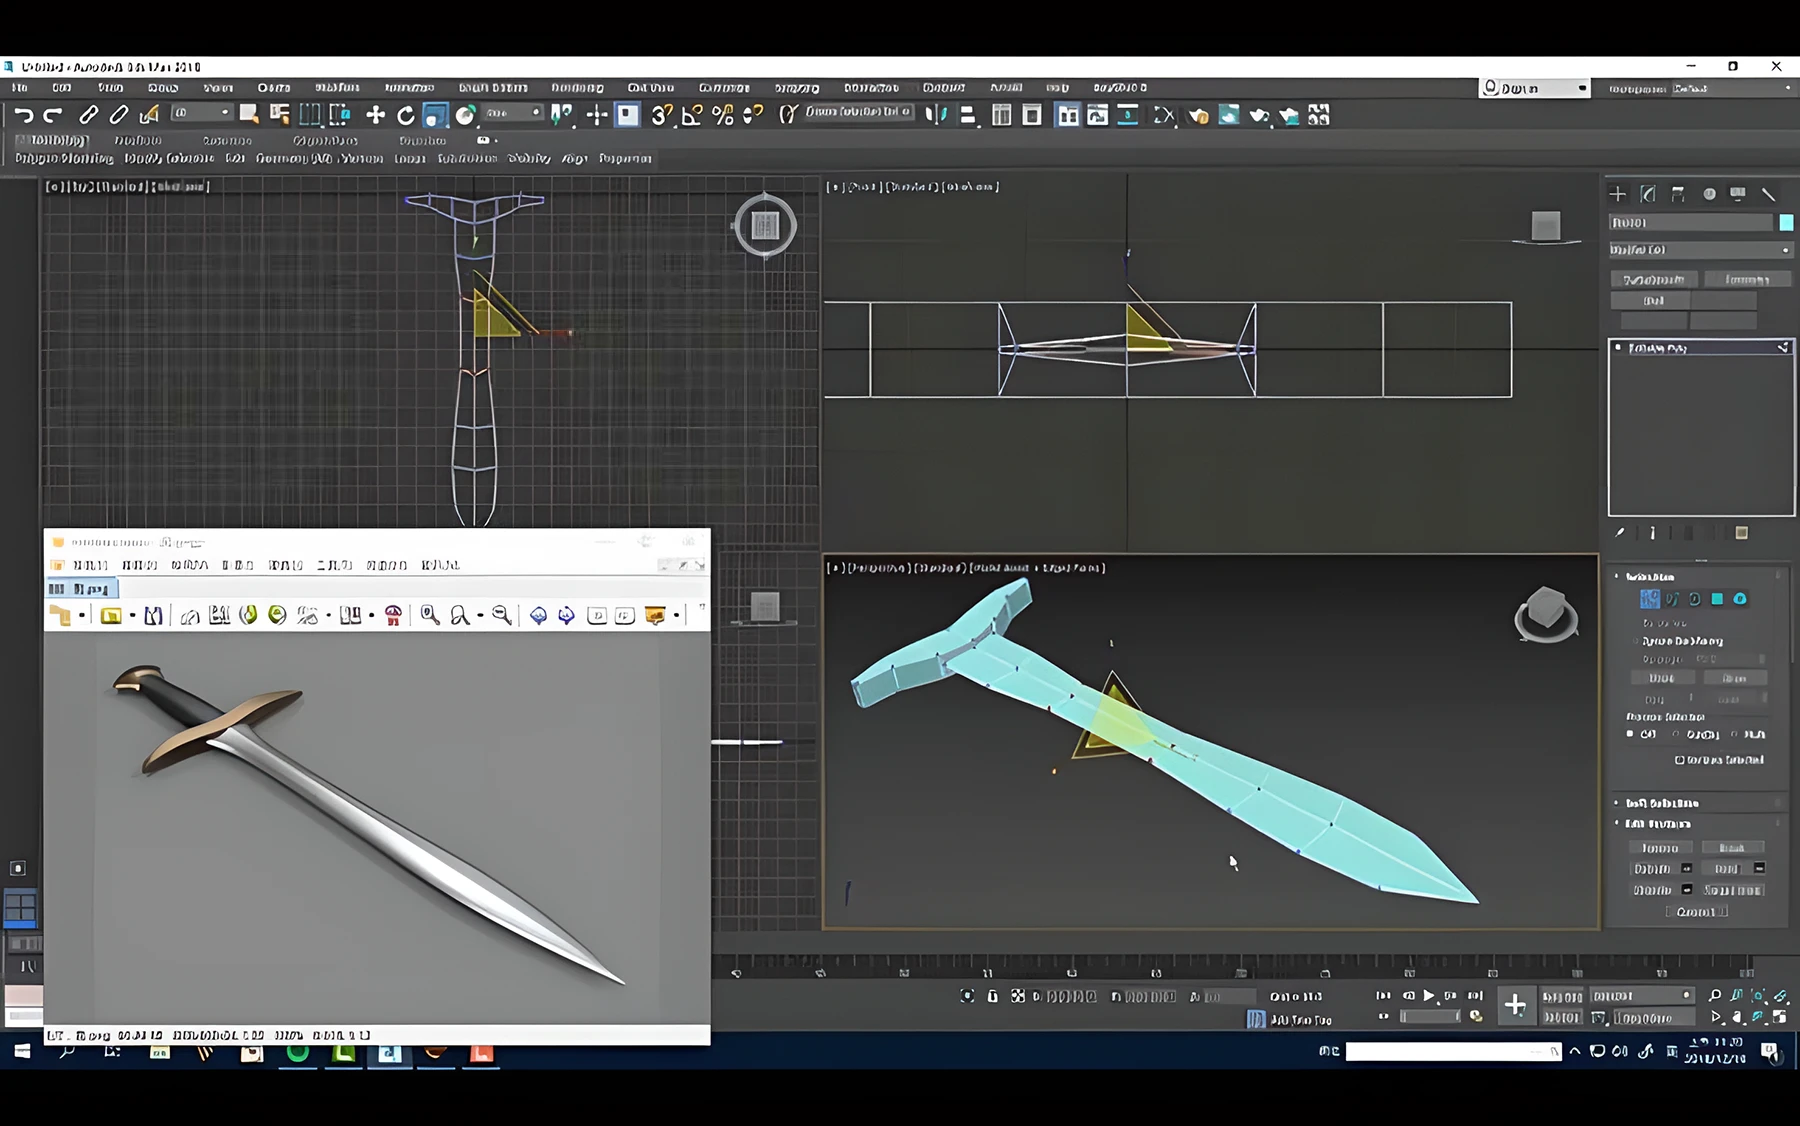Click the cyan object color swatch

point(1786,223)
